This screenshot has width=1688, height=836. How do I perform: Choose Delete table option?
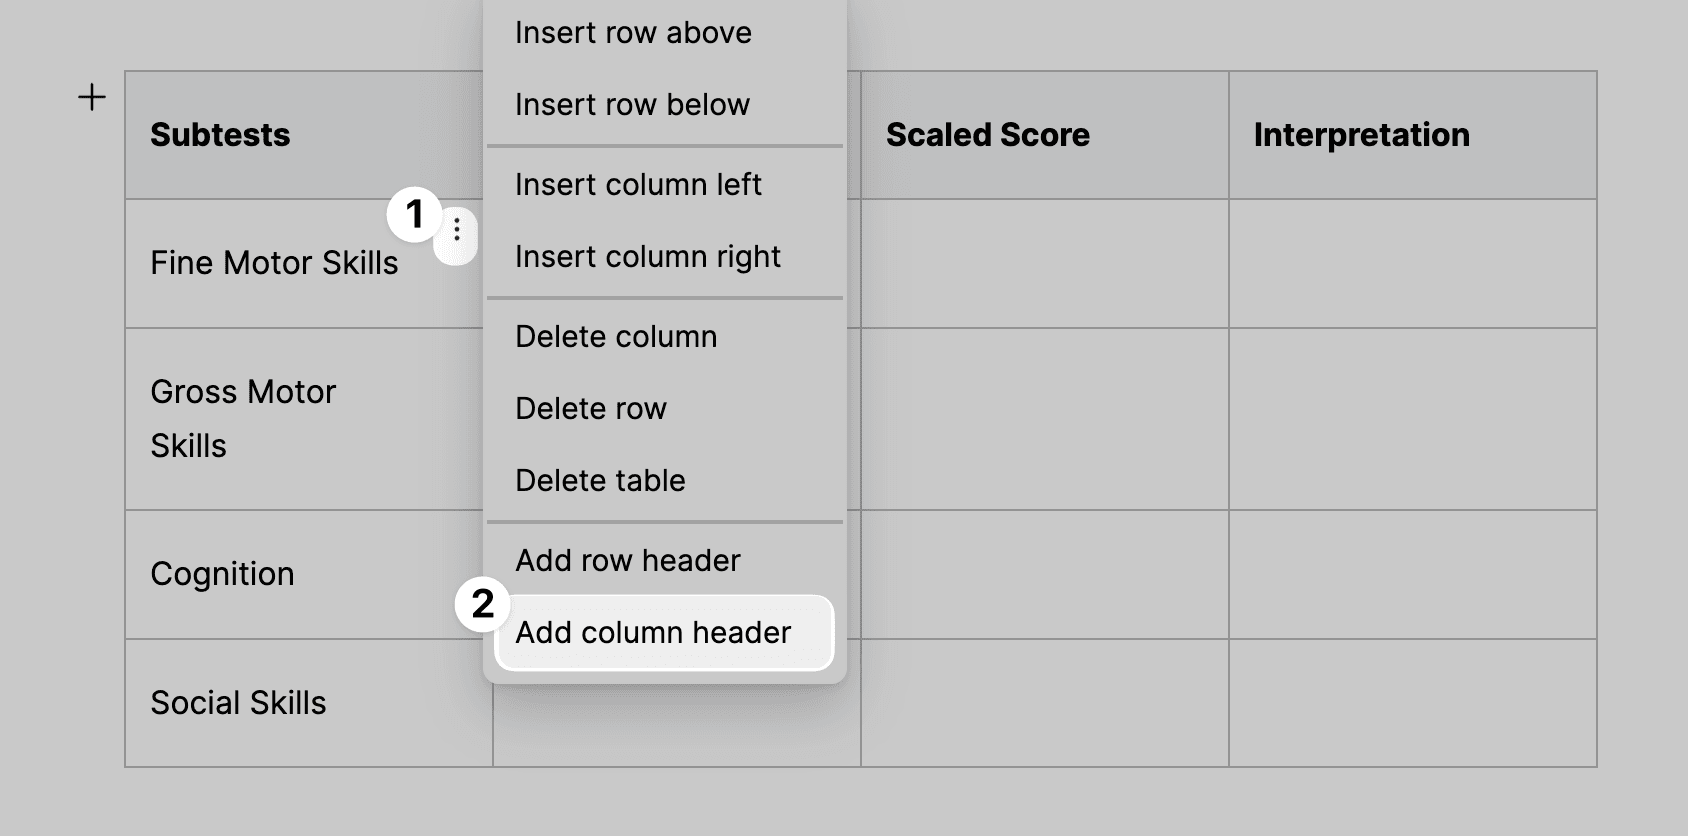600,481
